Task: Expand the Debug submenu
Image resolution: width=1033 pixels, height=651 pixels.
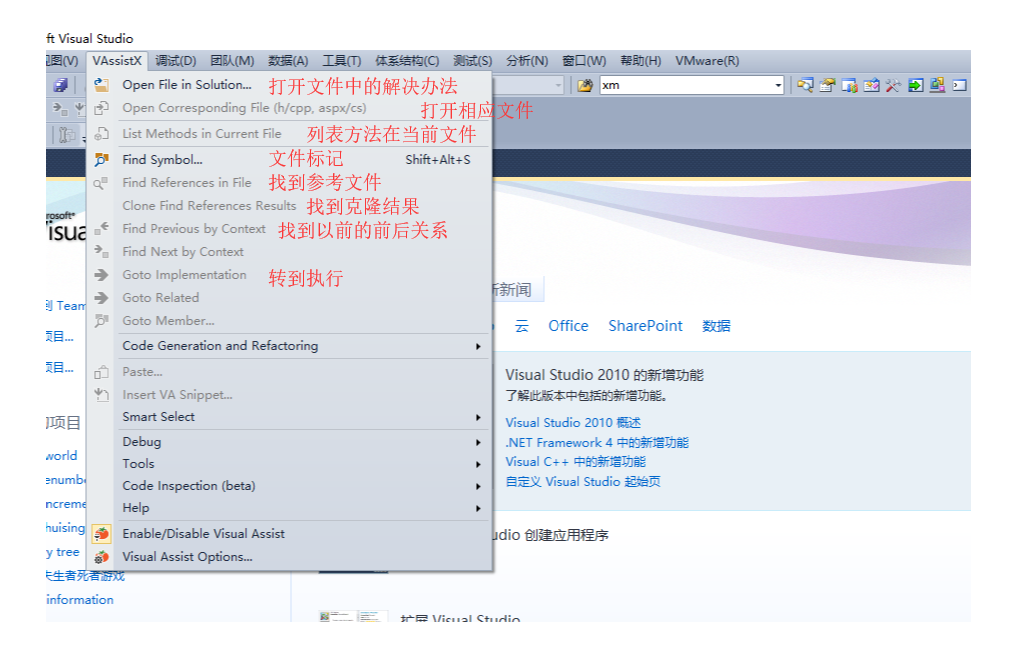Action: (x=290, y=442)
